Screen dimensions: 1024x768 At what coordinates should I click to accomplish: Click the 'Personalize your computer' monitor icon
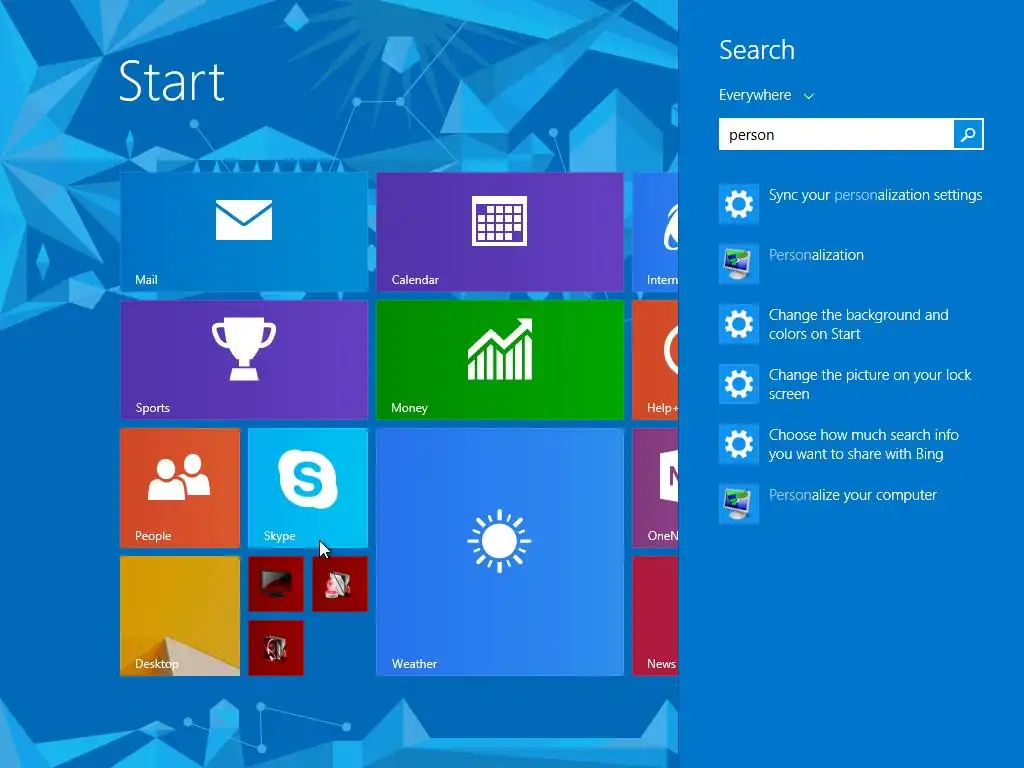tap(739, 504)
